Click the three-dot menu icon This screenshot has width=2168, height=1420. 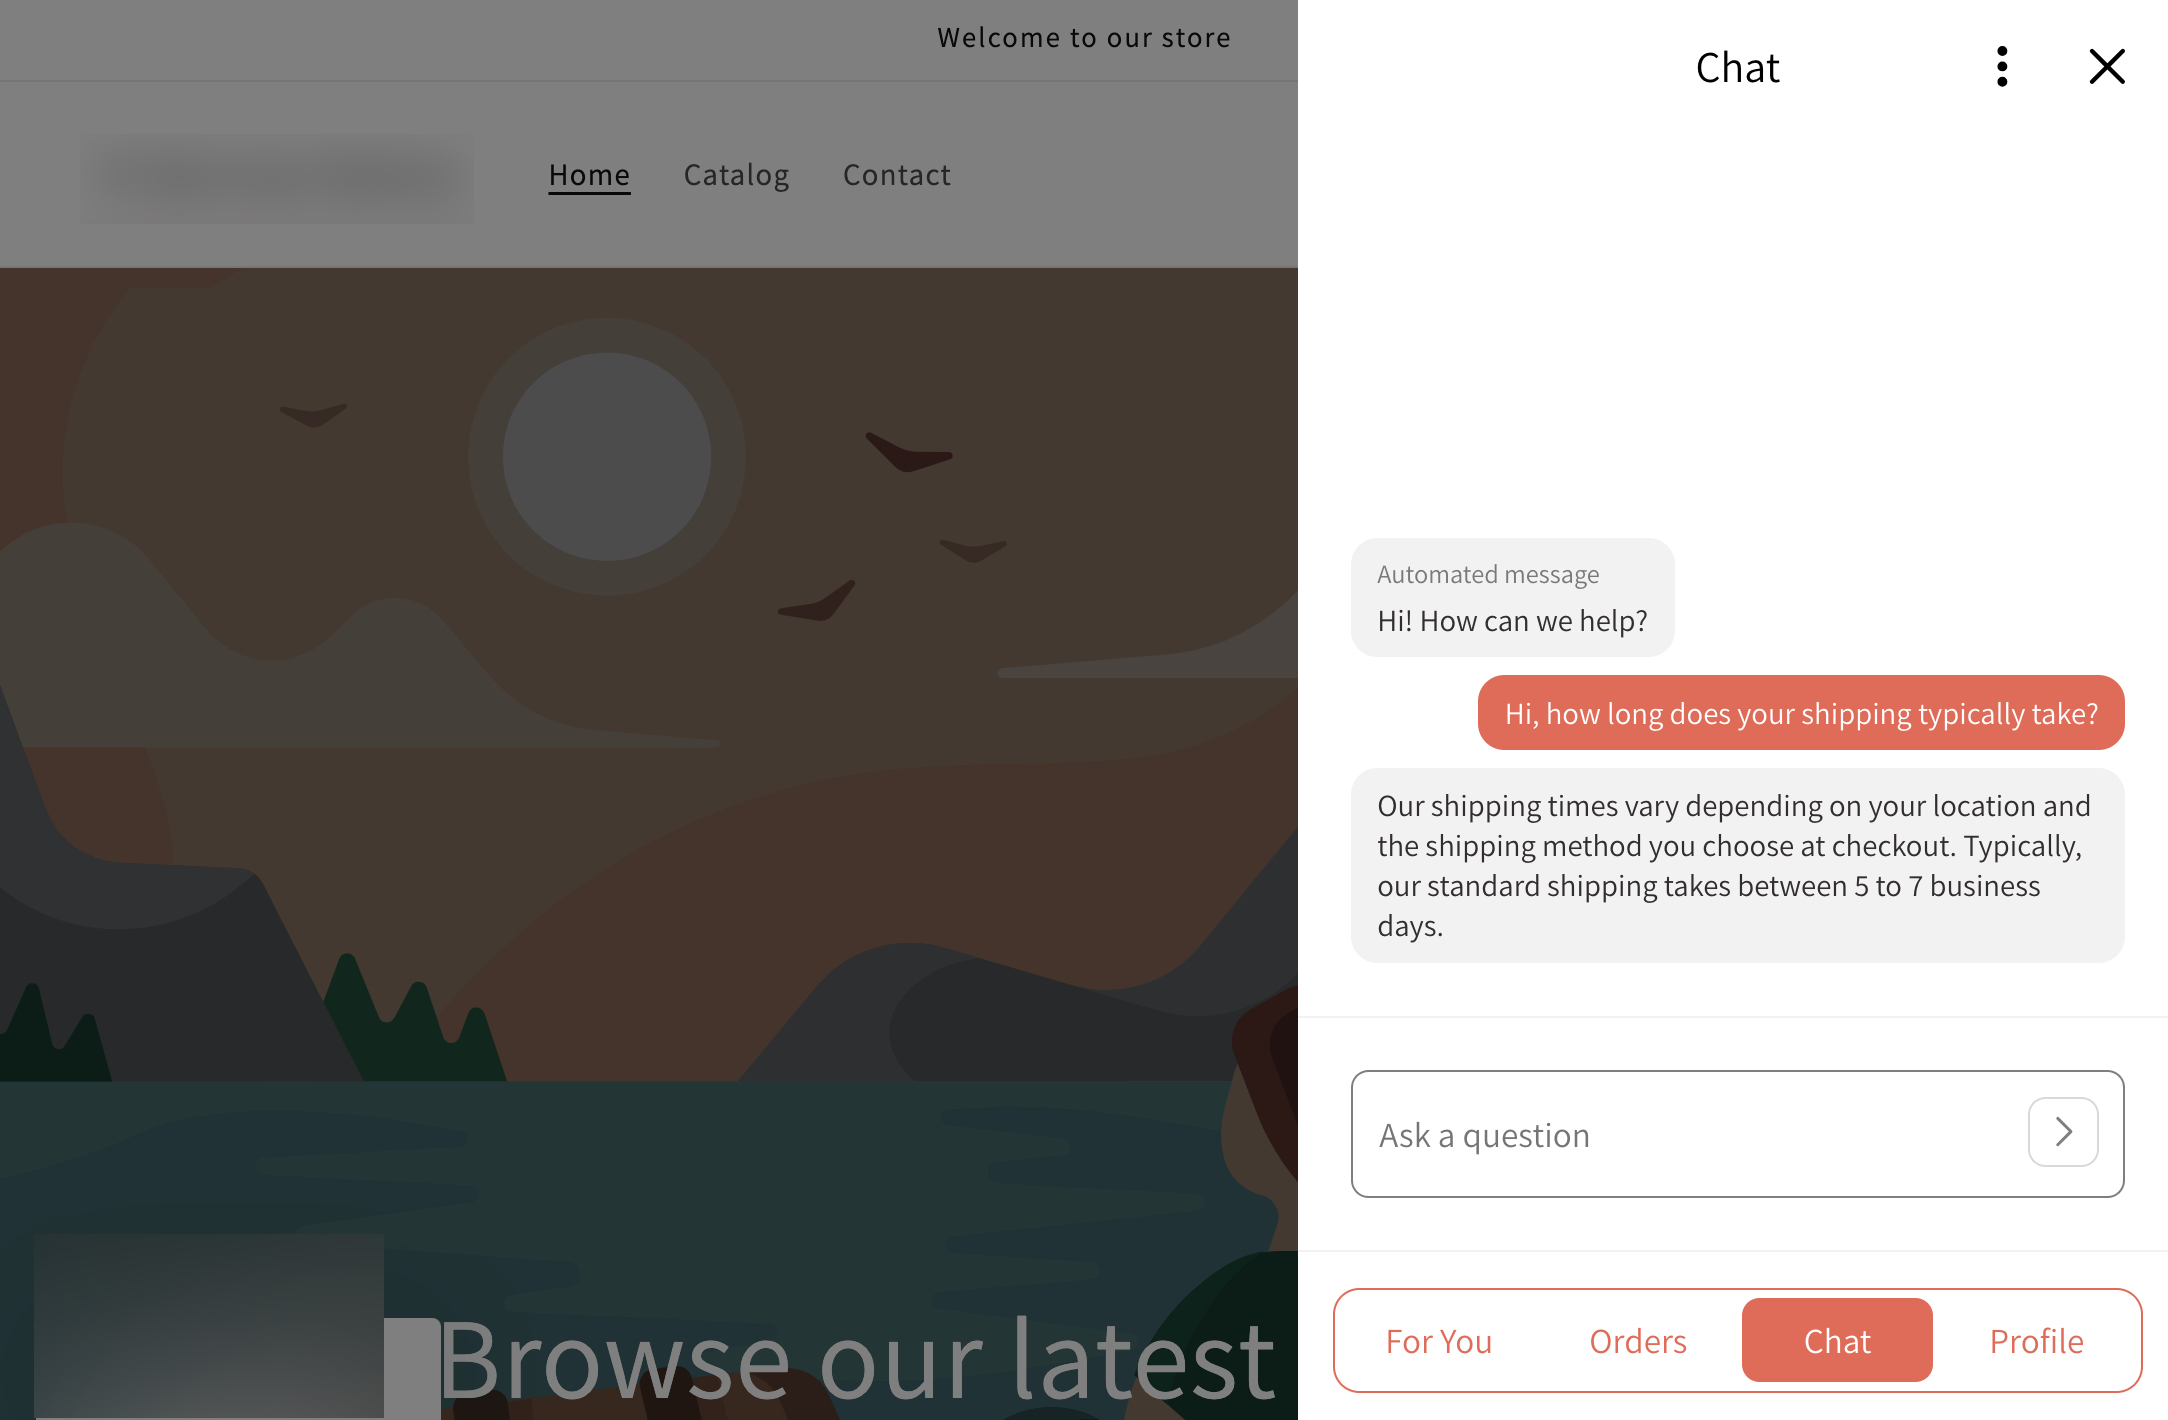pos(2000,65)
